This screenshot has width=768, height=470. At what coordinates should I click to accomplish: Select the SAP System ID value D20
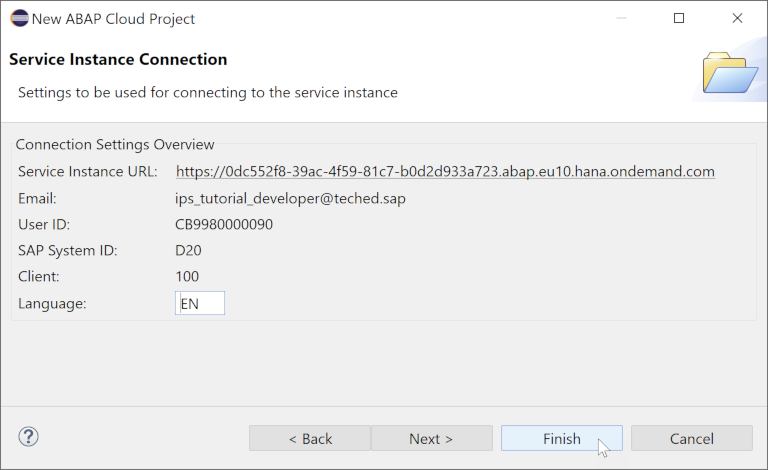(188, 250)
